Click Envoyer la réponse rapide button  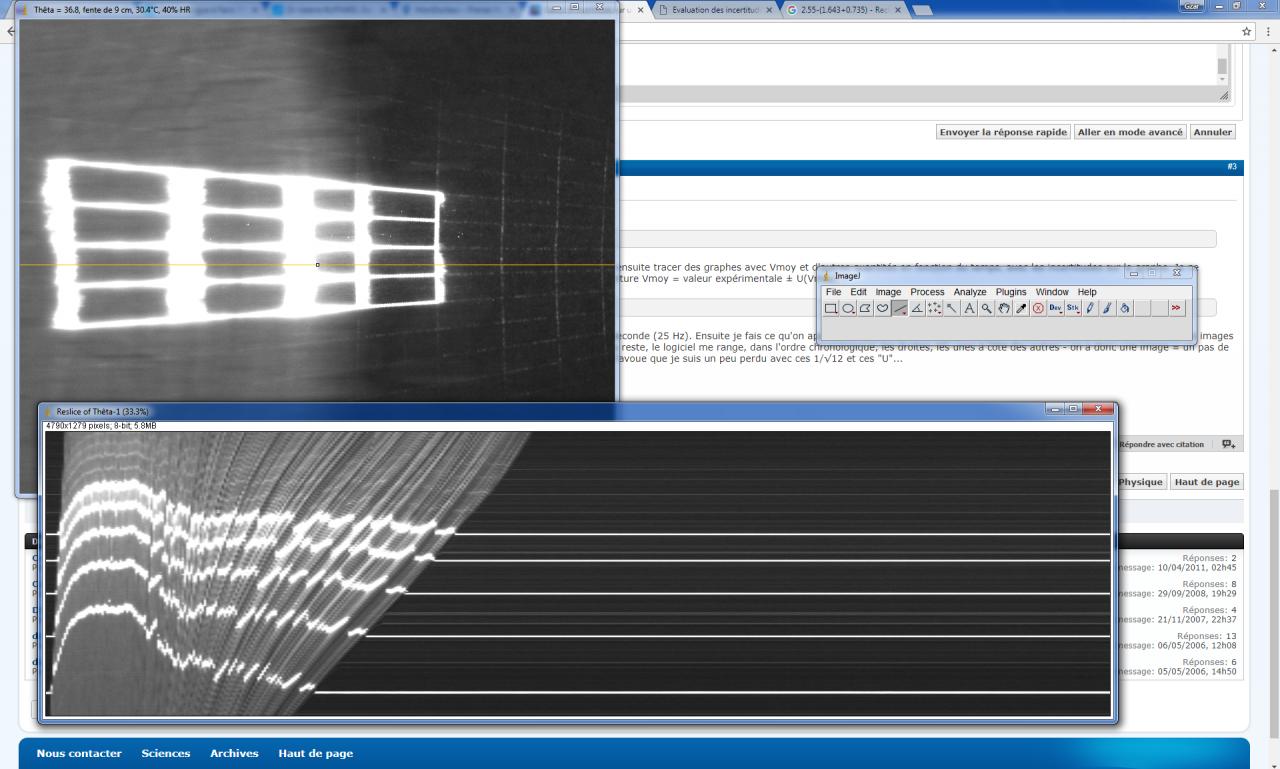pos(1004,132)
